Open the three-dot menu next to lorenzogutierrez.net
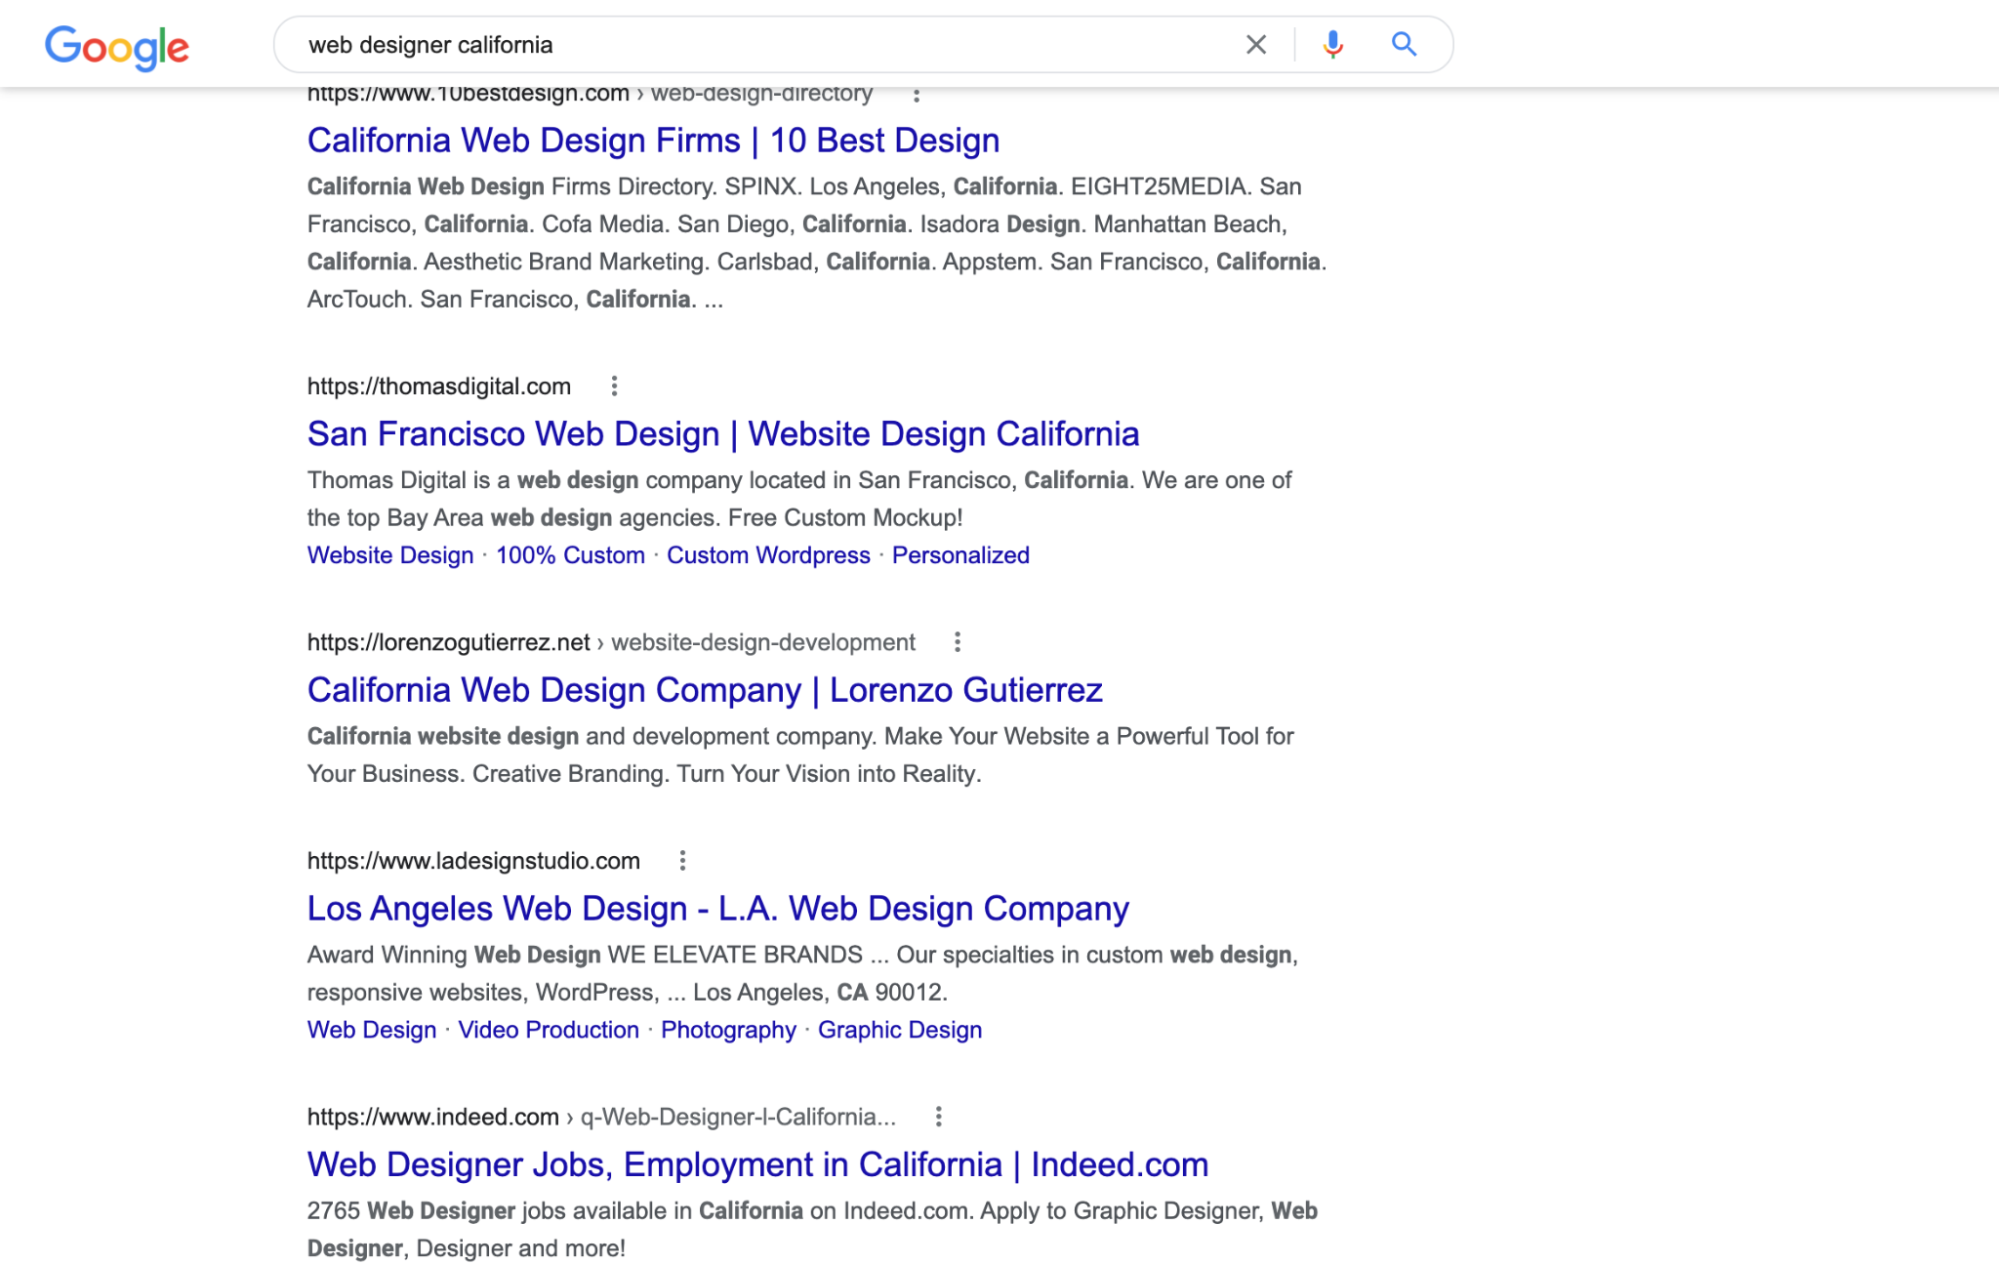The height and width of the screenshot is (1288, 1999). pyautogui.click(x=956, y=642)
